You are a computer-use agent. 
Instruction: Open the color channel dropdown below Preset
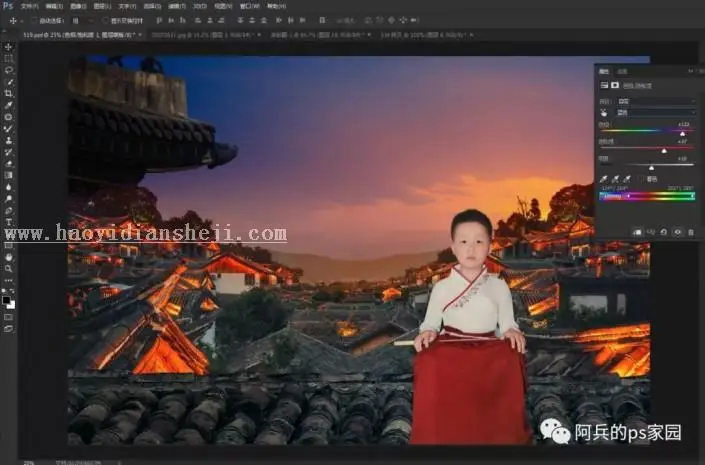pyautogui.click(x=656, y=112)
